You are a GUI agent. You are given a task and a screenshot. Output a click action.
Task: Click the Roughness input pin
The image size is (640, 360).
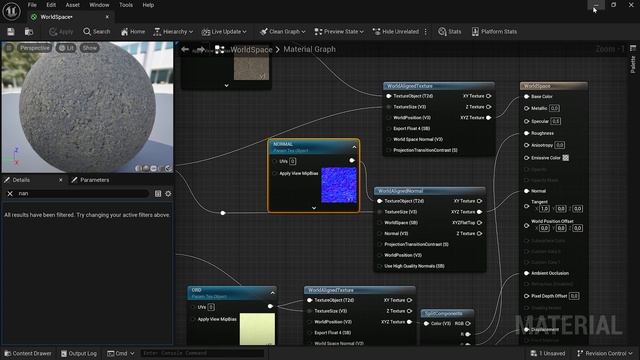point(527,133)
